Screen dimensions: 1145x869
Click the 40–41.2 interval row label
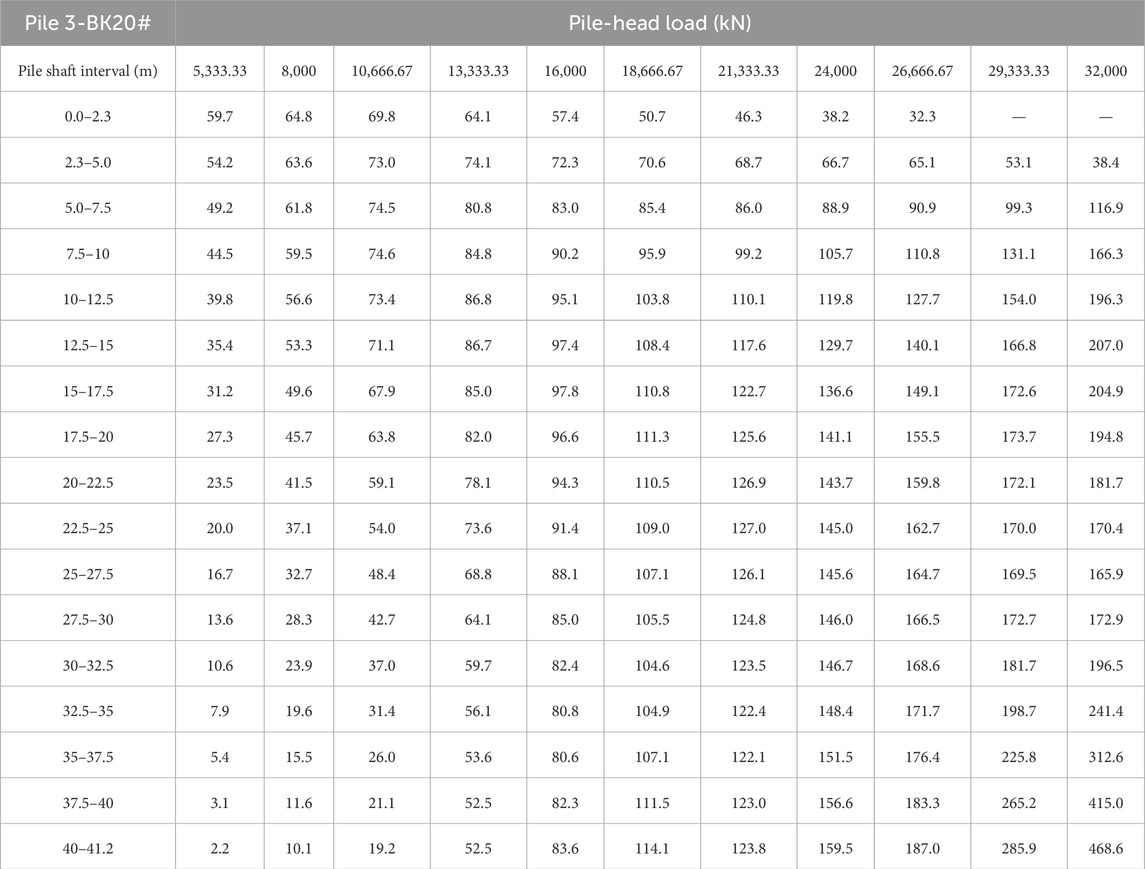click(x=88, y=849)
